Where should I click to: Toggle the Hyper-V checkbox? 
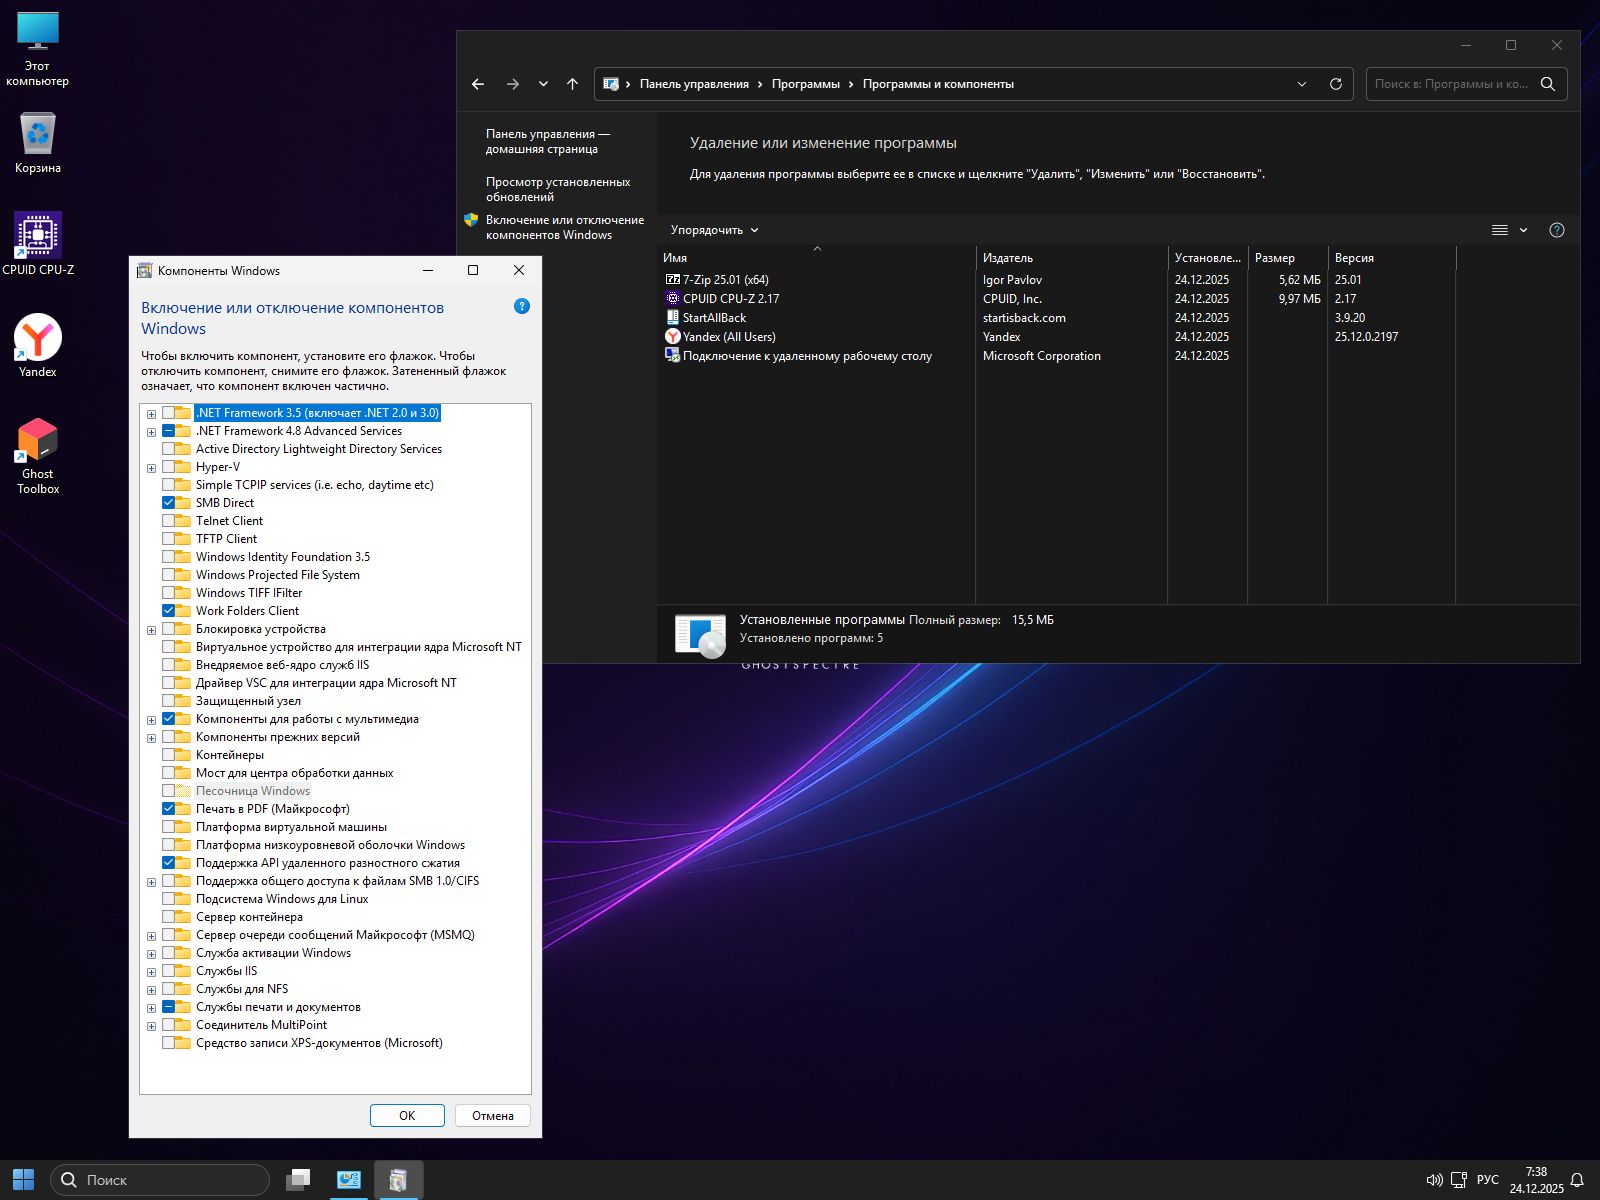pyautogui.click(x=169, y=467)
